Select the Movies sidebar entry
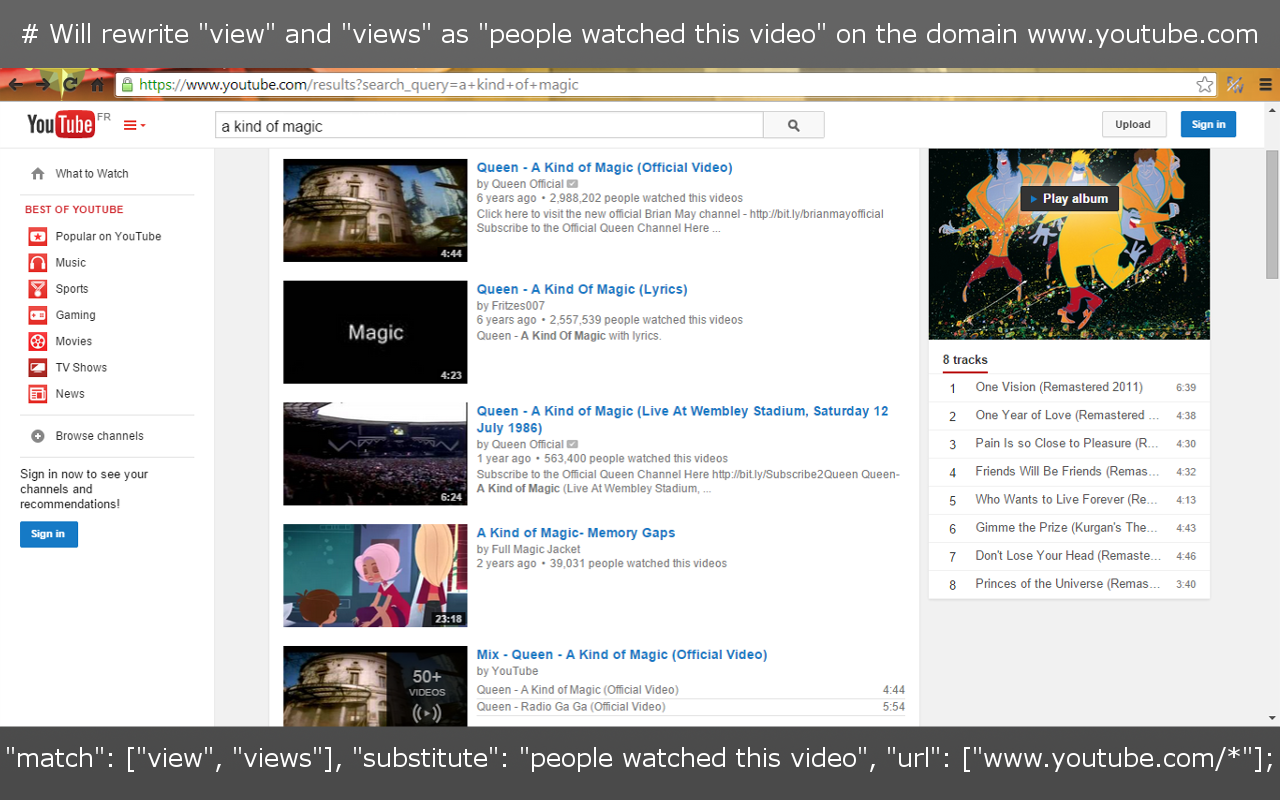1280x800 pixels. [x=74, y=341]
